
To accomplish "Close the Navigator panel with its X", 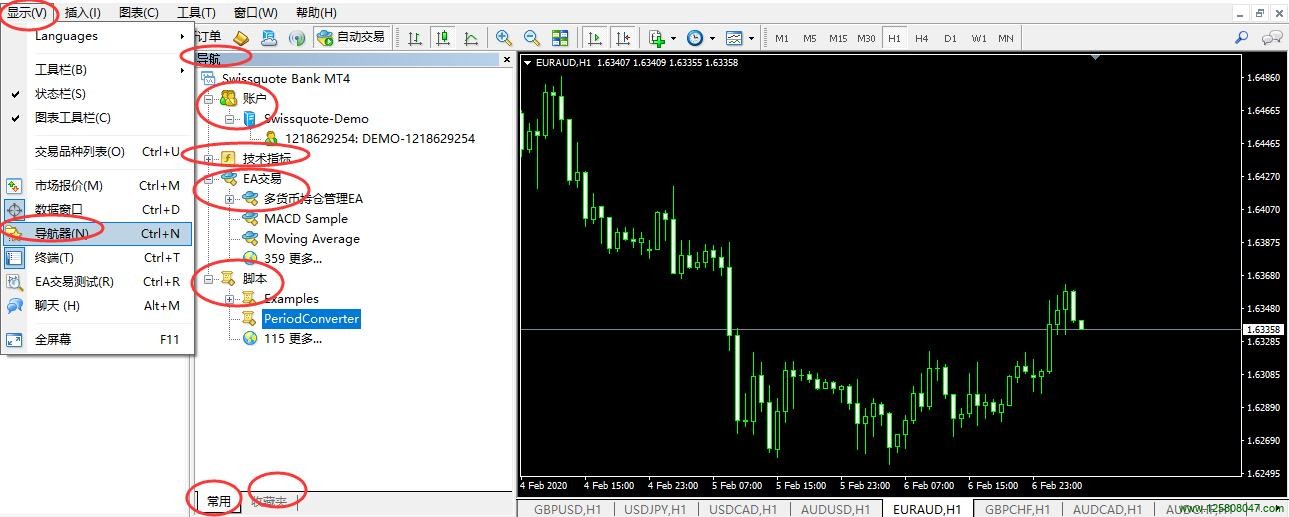I will tap(506, 59).
